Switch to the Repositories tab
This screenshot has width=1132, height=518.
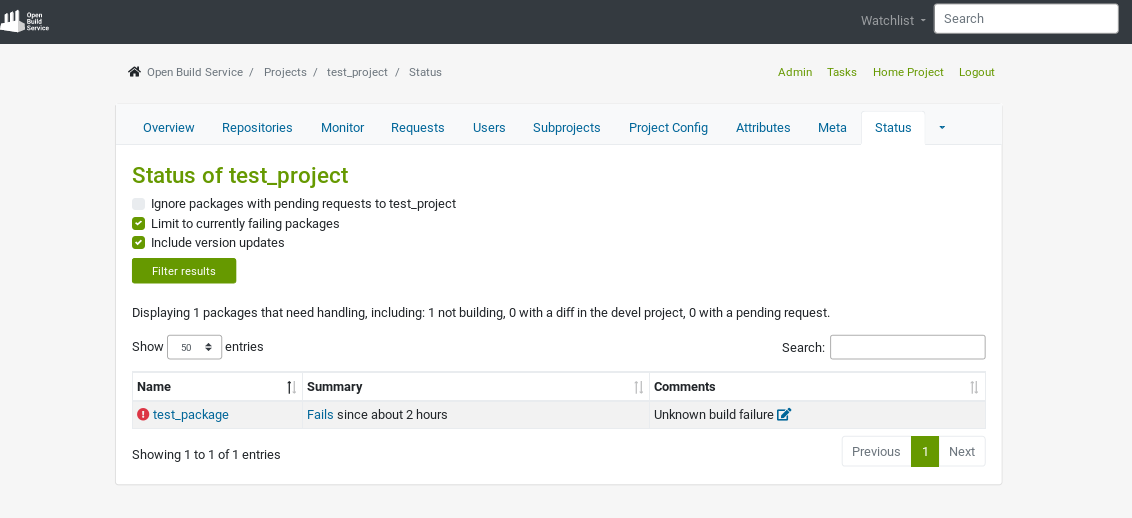(257, 128)
